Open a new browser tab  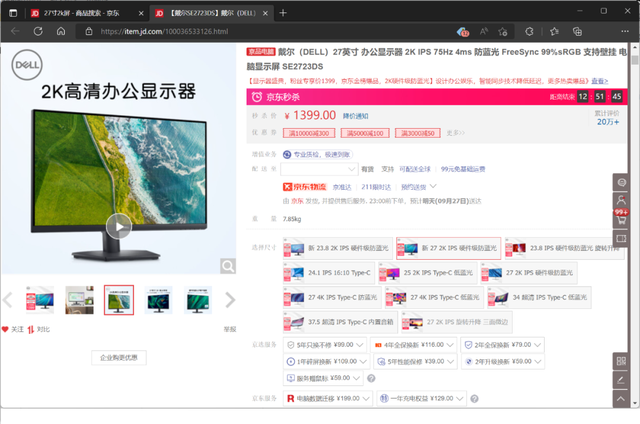[x=283, y=13]
